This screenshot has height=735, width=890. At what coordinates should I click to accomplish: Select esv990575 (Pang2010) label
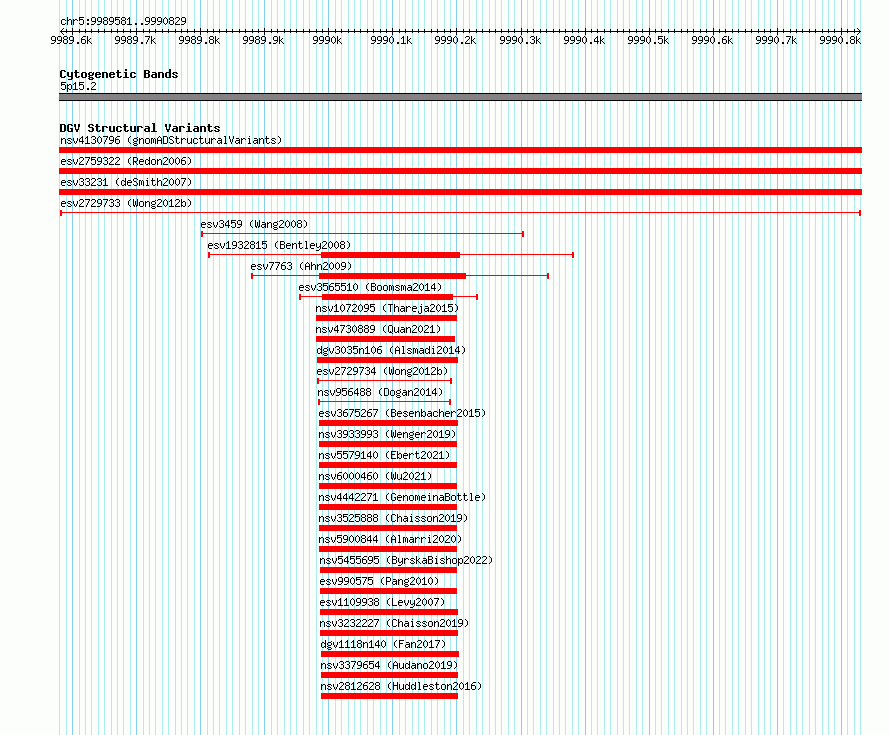pyautogui.click(x=379, y=581)
